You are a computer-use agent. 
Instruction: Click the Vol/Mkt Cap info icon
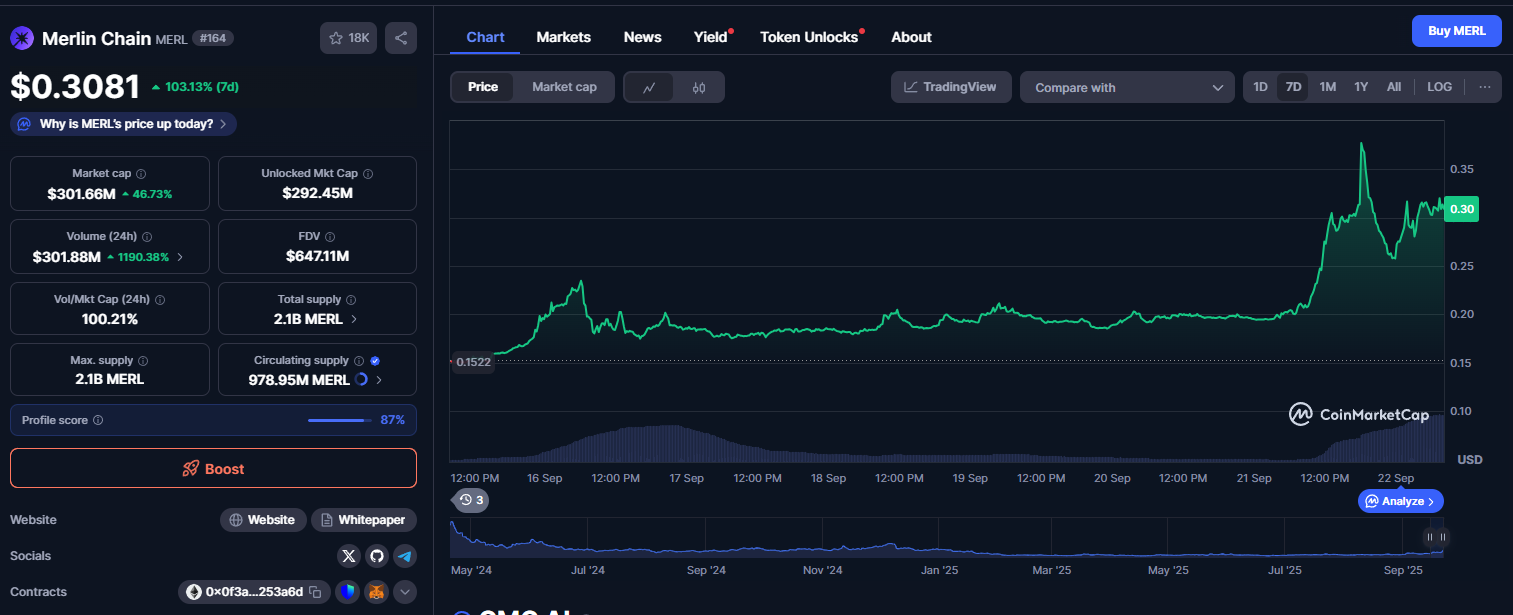tap(160, 300)
